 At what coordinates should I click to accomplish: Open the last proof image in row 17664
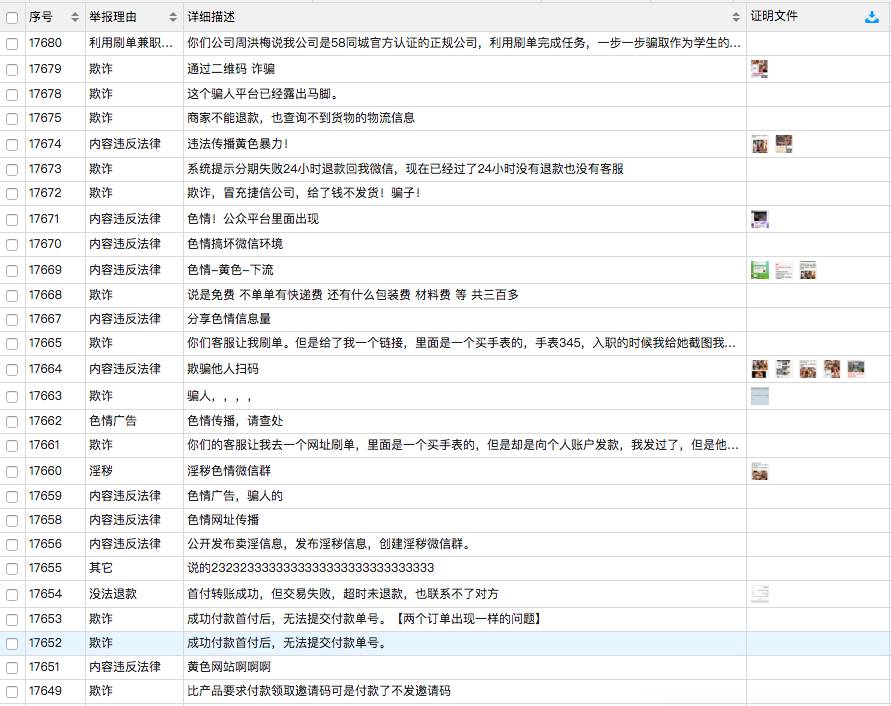coord(856,369)
